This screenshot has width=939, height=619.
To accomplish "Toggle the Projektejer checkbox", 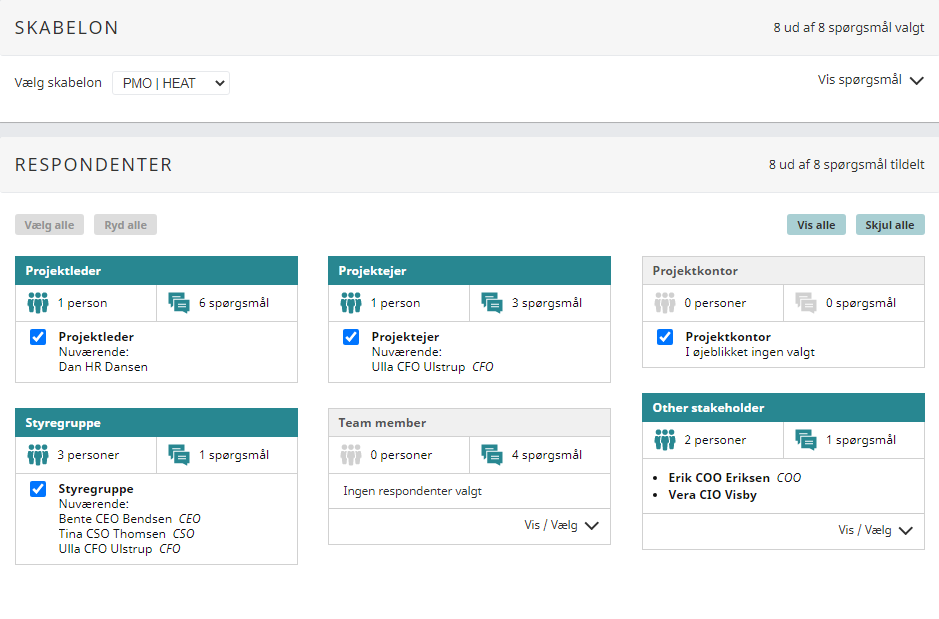I will pyautogui.click(x=351, y=338).
